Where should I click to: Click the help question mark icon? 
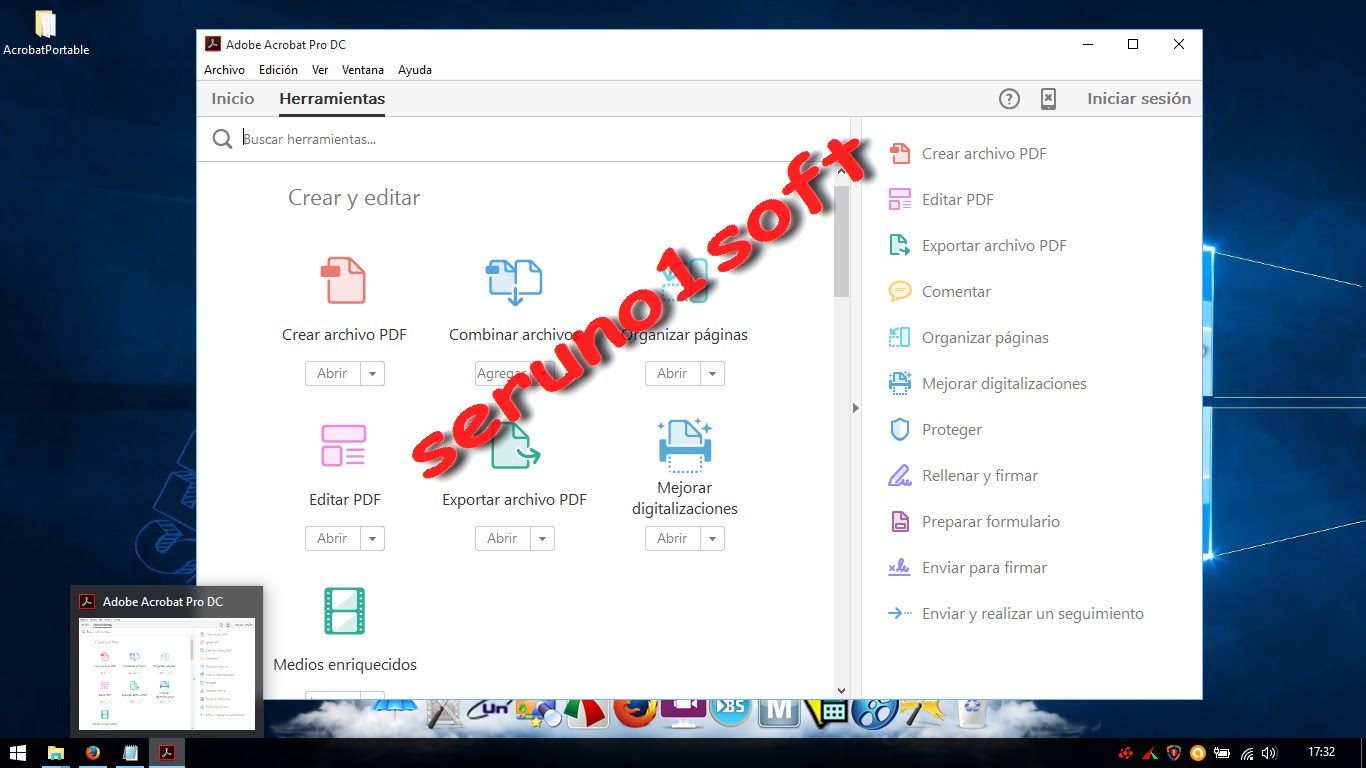click(x=1009, y=98)
